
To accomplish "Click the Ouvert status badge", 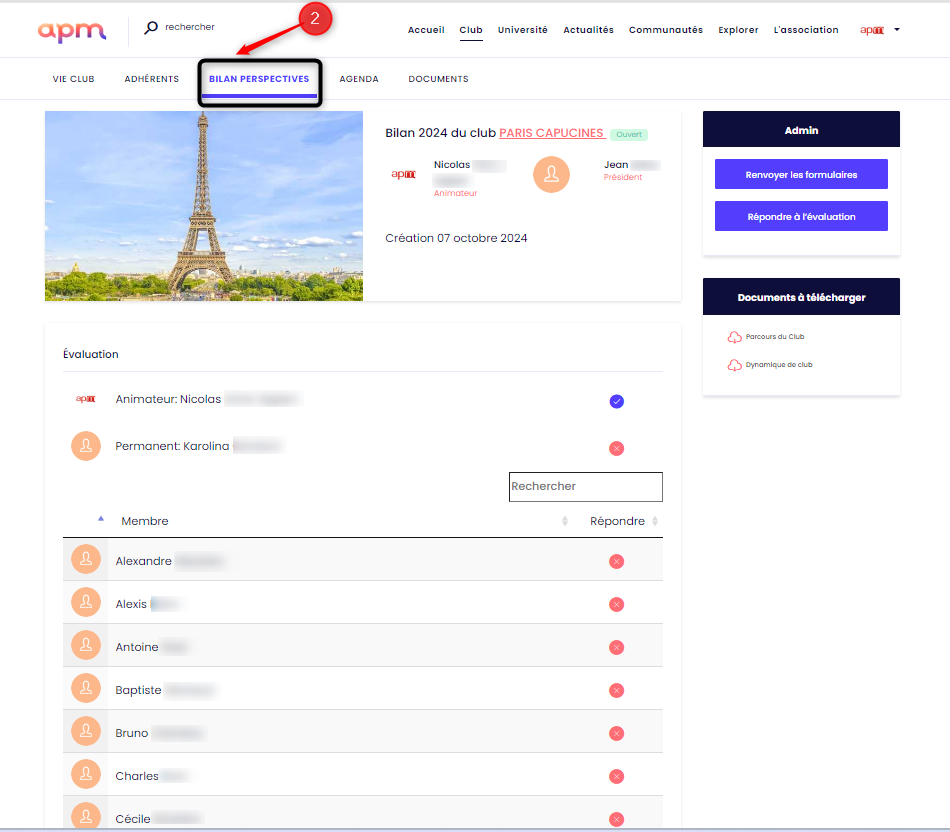I will tap(629, 135).
